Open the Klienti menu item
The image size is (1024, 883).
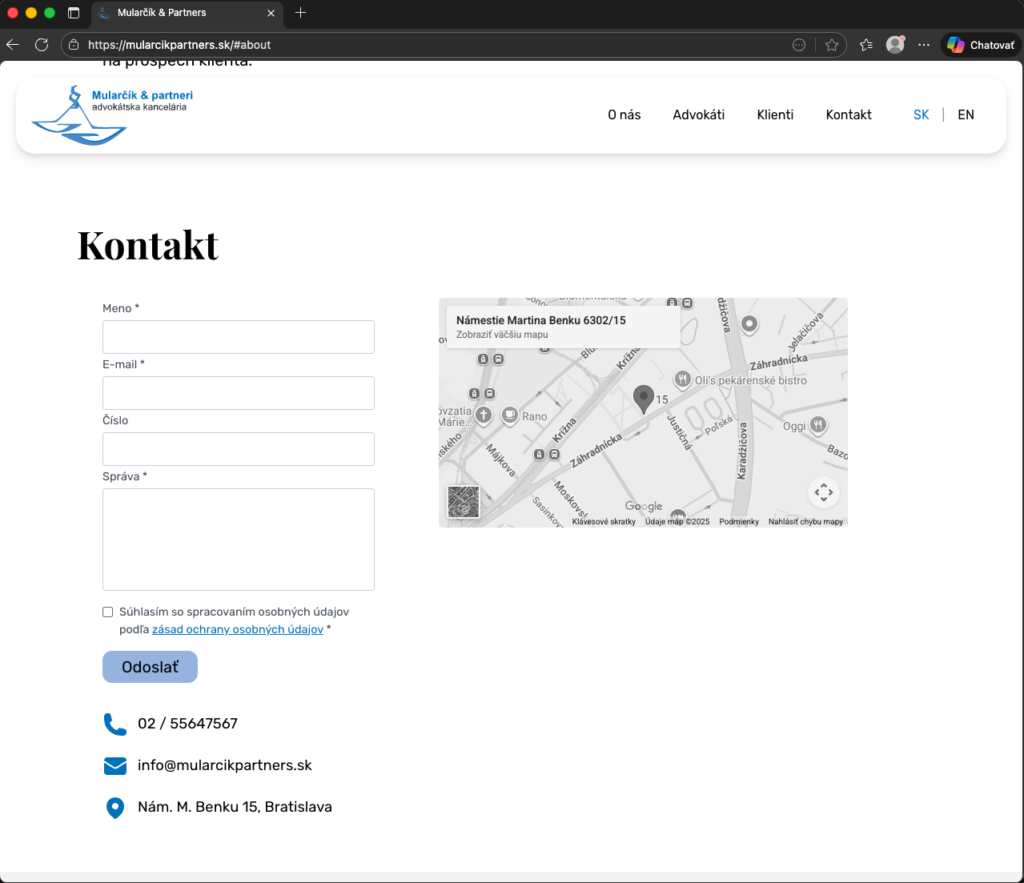click(775, 115)
